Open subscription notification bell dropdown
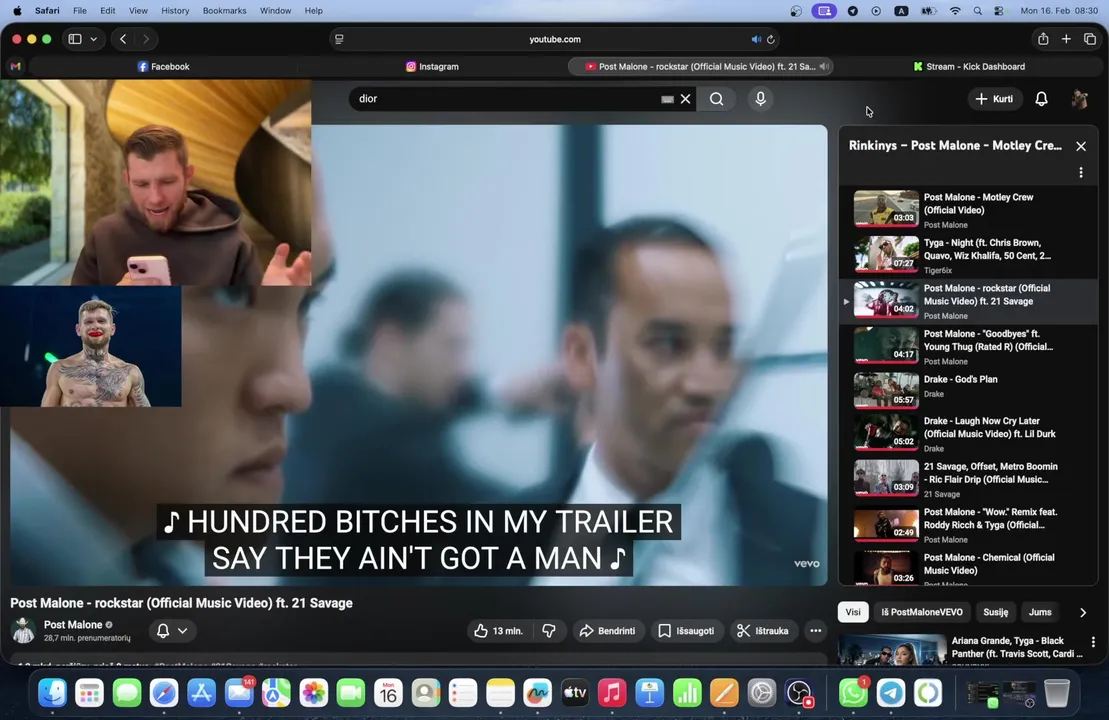Viewport: 1109px width, 720px height. tap(172, 631)
